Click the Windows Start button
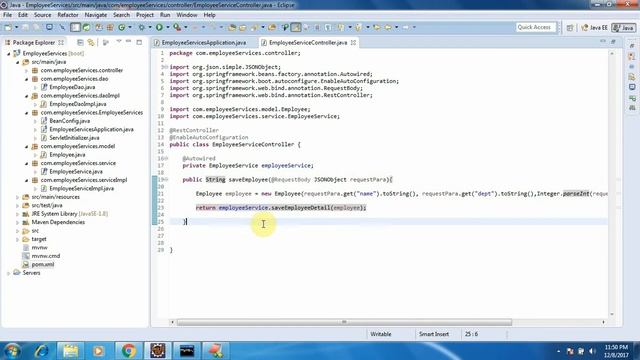640x360 pixels. [x=12, y=351]
